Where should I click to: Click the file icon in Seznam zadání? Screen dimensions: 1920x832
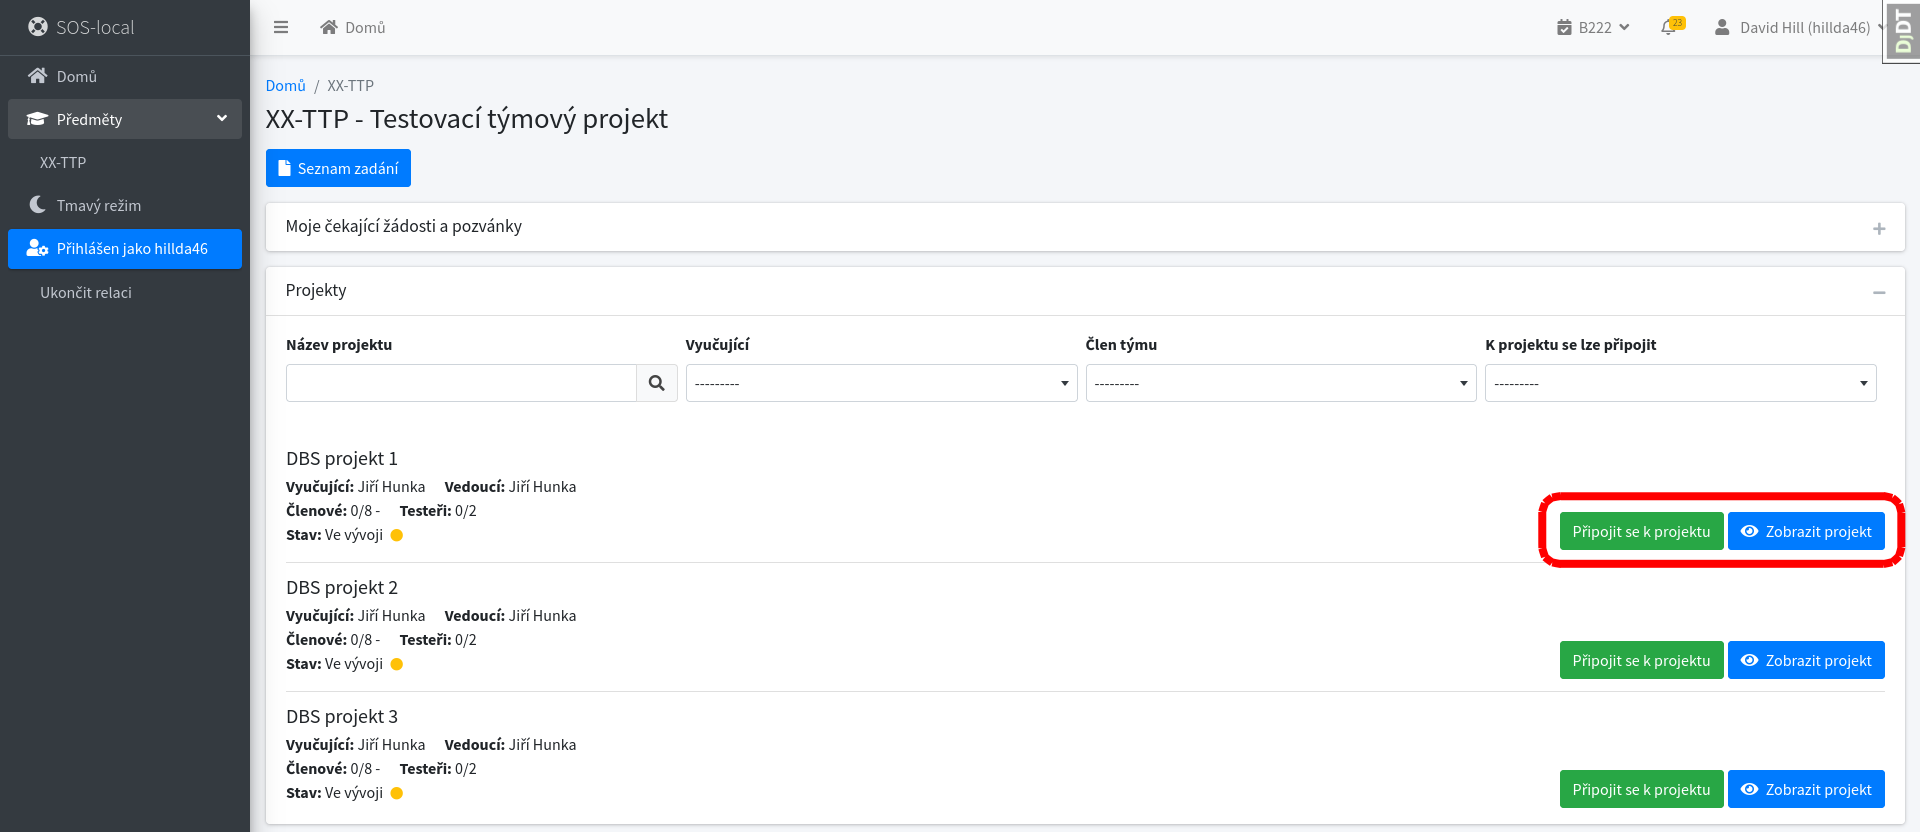coord(284,168)
